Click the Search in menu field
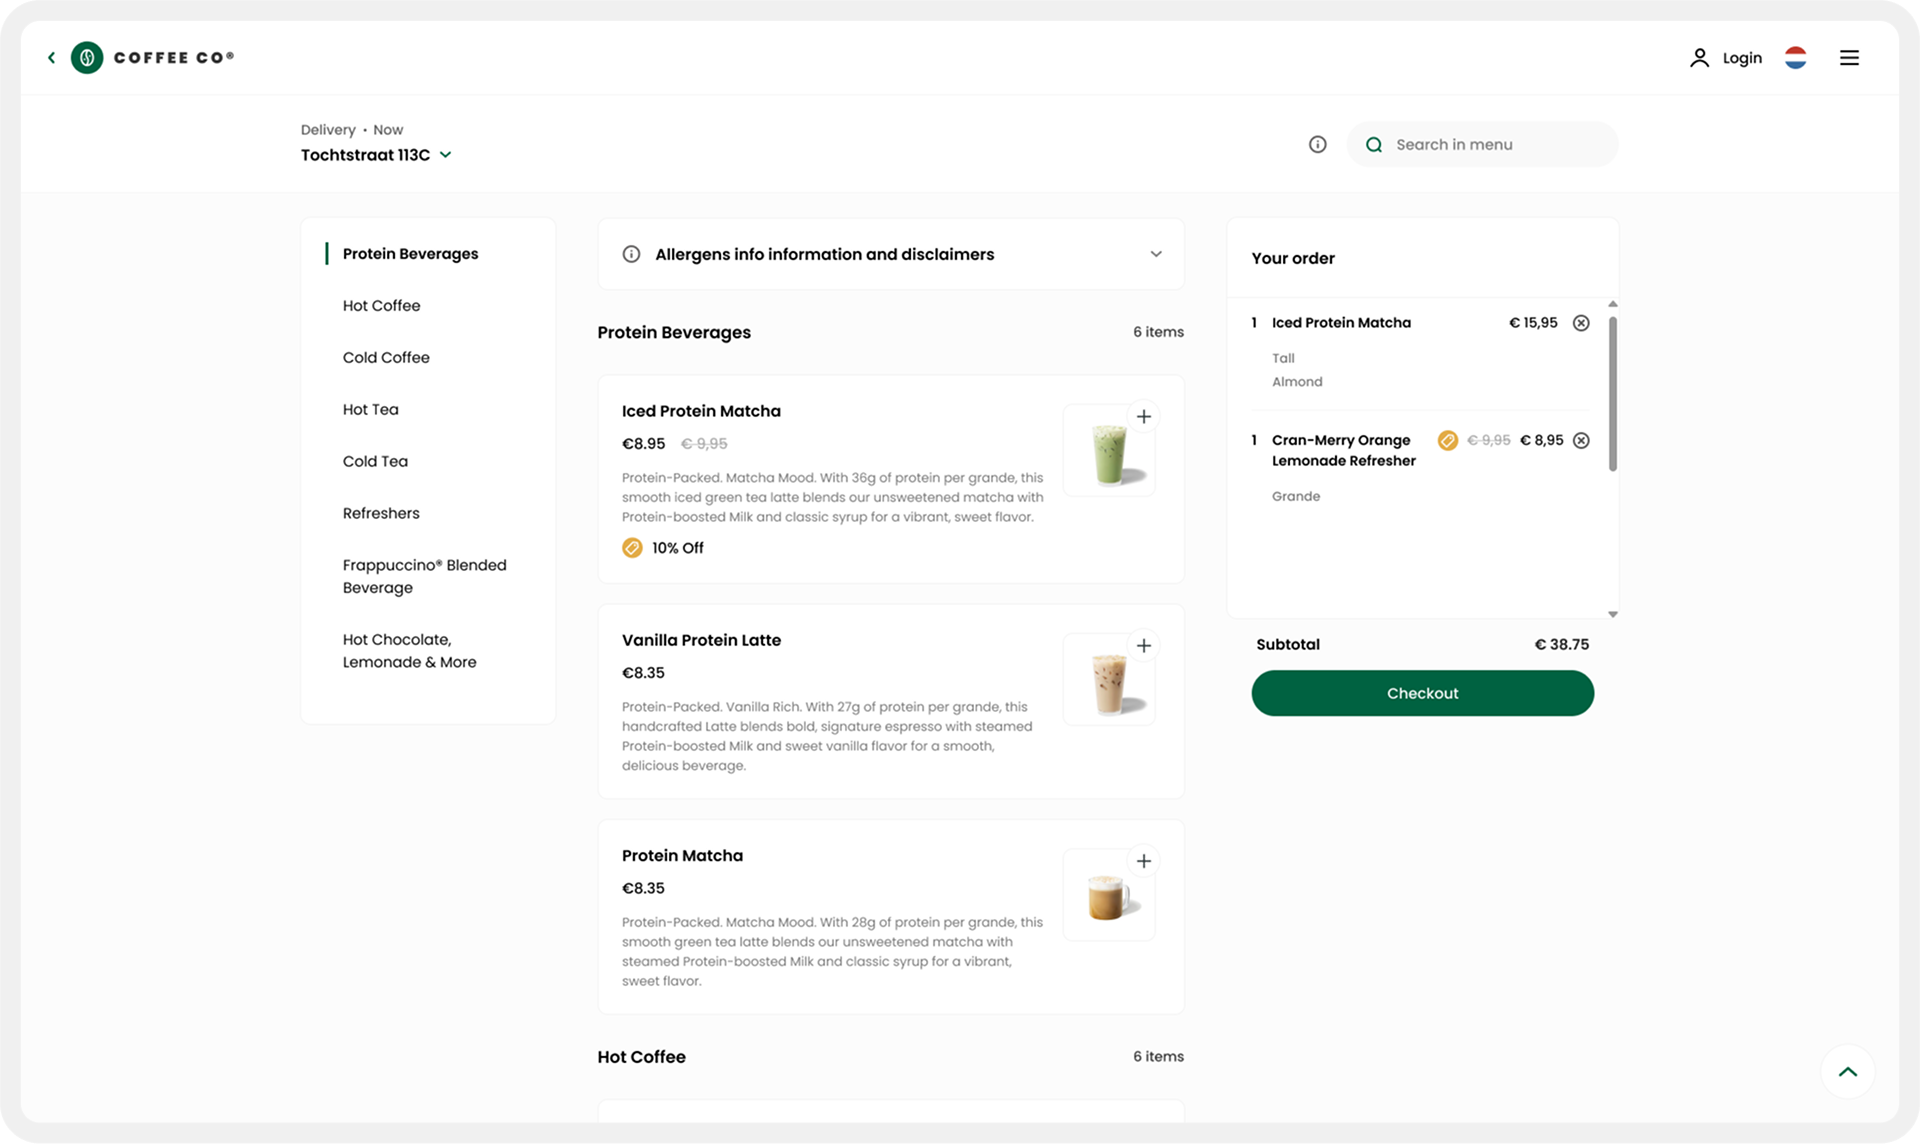1920x1144 pixels. click(x=1480, y=144)
